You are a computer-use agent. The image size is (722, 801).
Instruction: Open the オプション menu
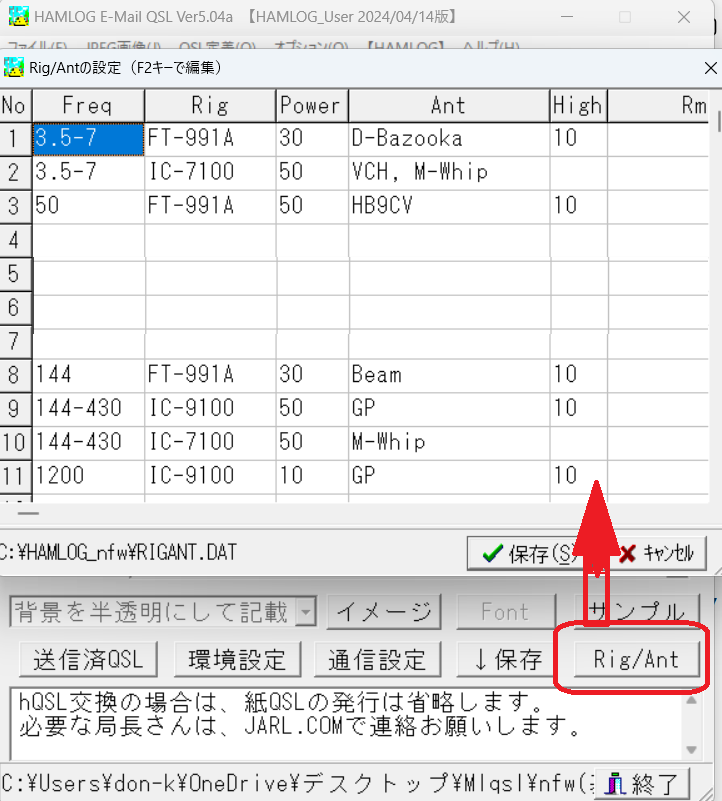point(310,47)
